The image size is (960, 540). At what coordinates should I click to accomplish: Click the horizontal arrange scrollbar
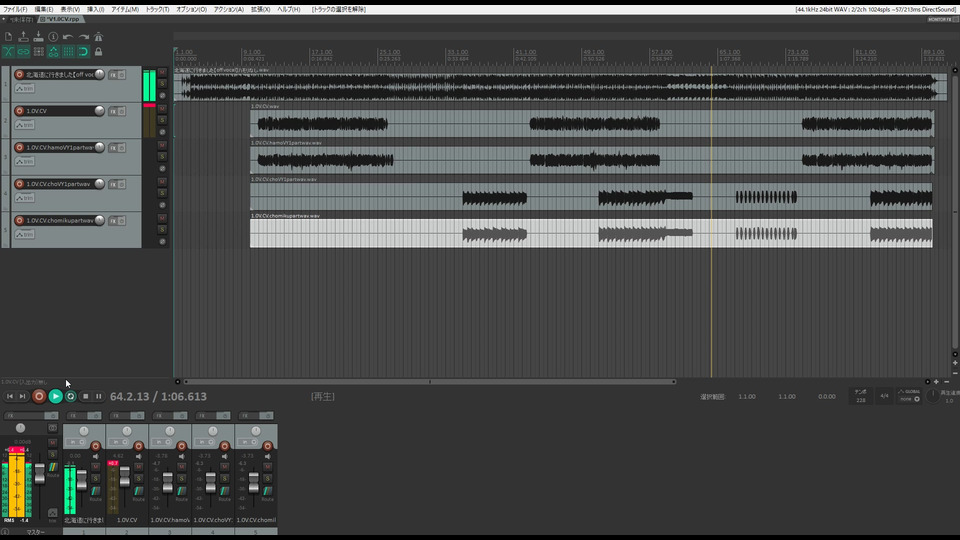[430, 381]
